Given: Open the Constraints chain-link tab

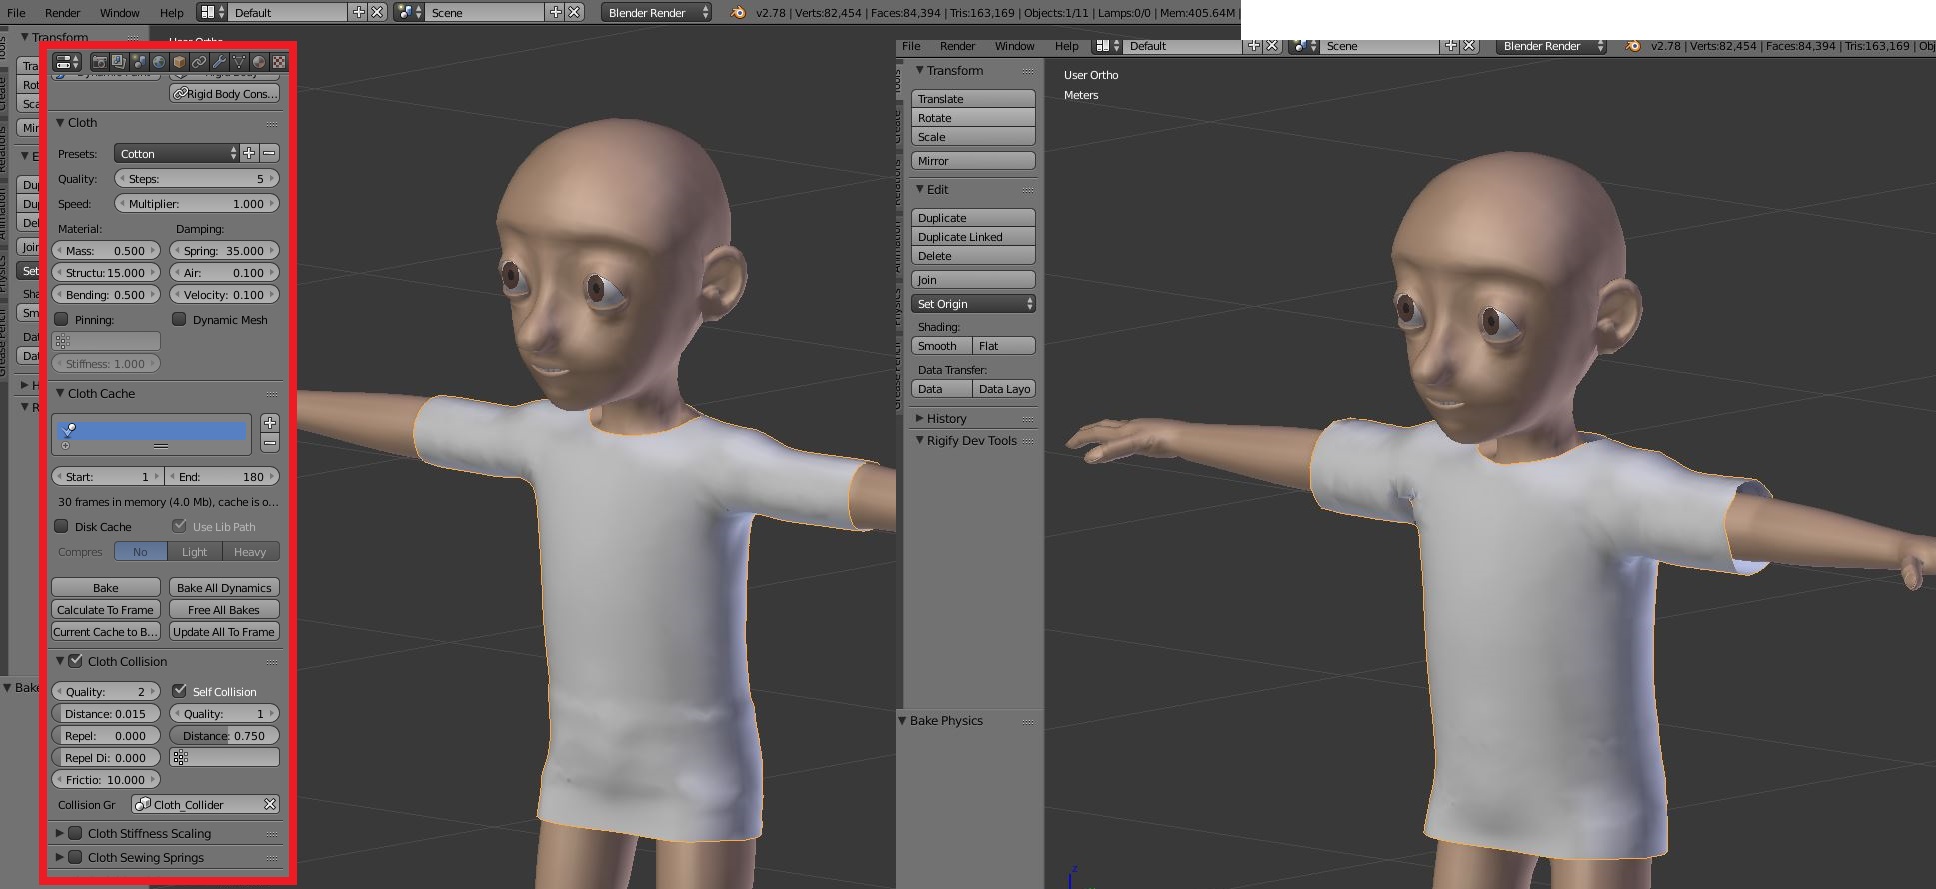Looking at the screenshot, I should coord(199,62).
